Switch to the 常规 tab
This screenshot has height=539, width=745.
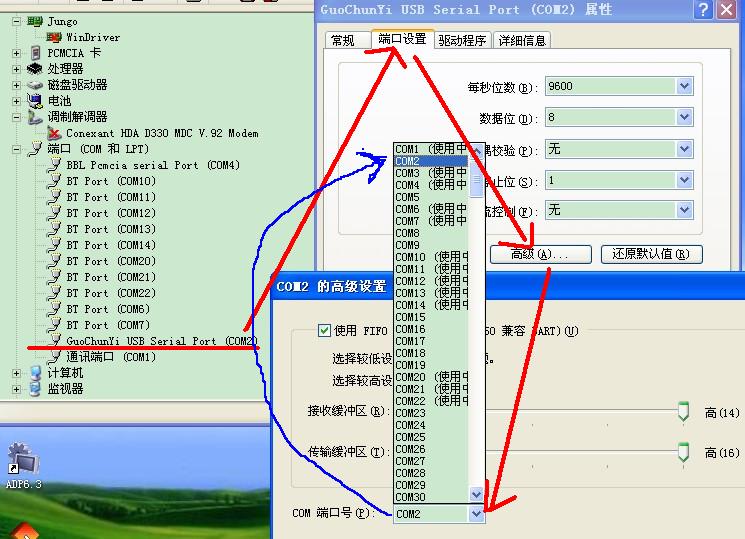click(343, 41)
